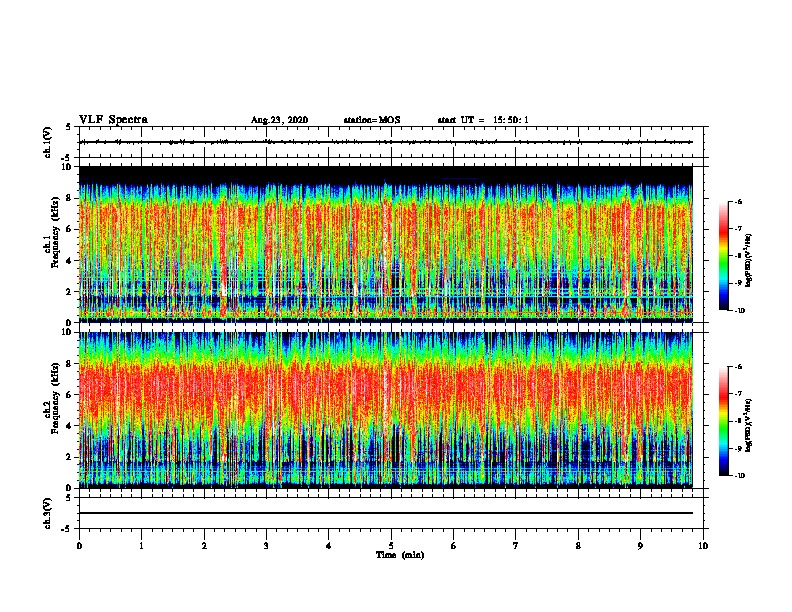This screenshot has width=792, height=612.
Task: Click the '0' tick on the time axis
Action: tap(79, 546)
